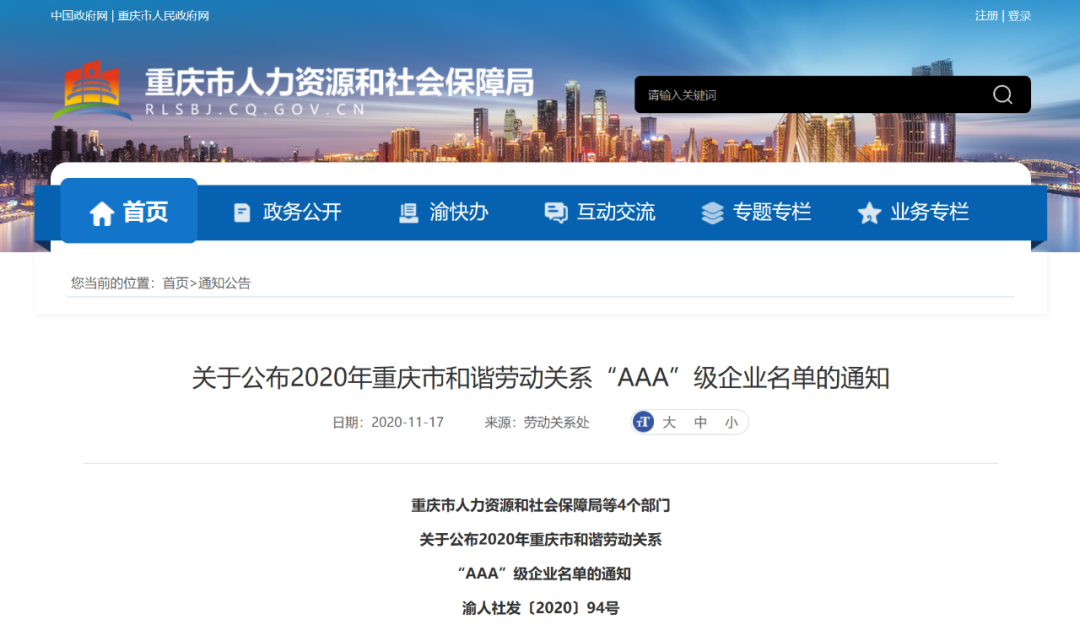Set font size to 大 (large)
The width and height of the screenshot is (1080, 625).
[x=669, y=422]
